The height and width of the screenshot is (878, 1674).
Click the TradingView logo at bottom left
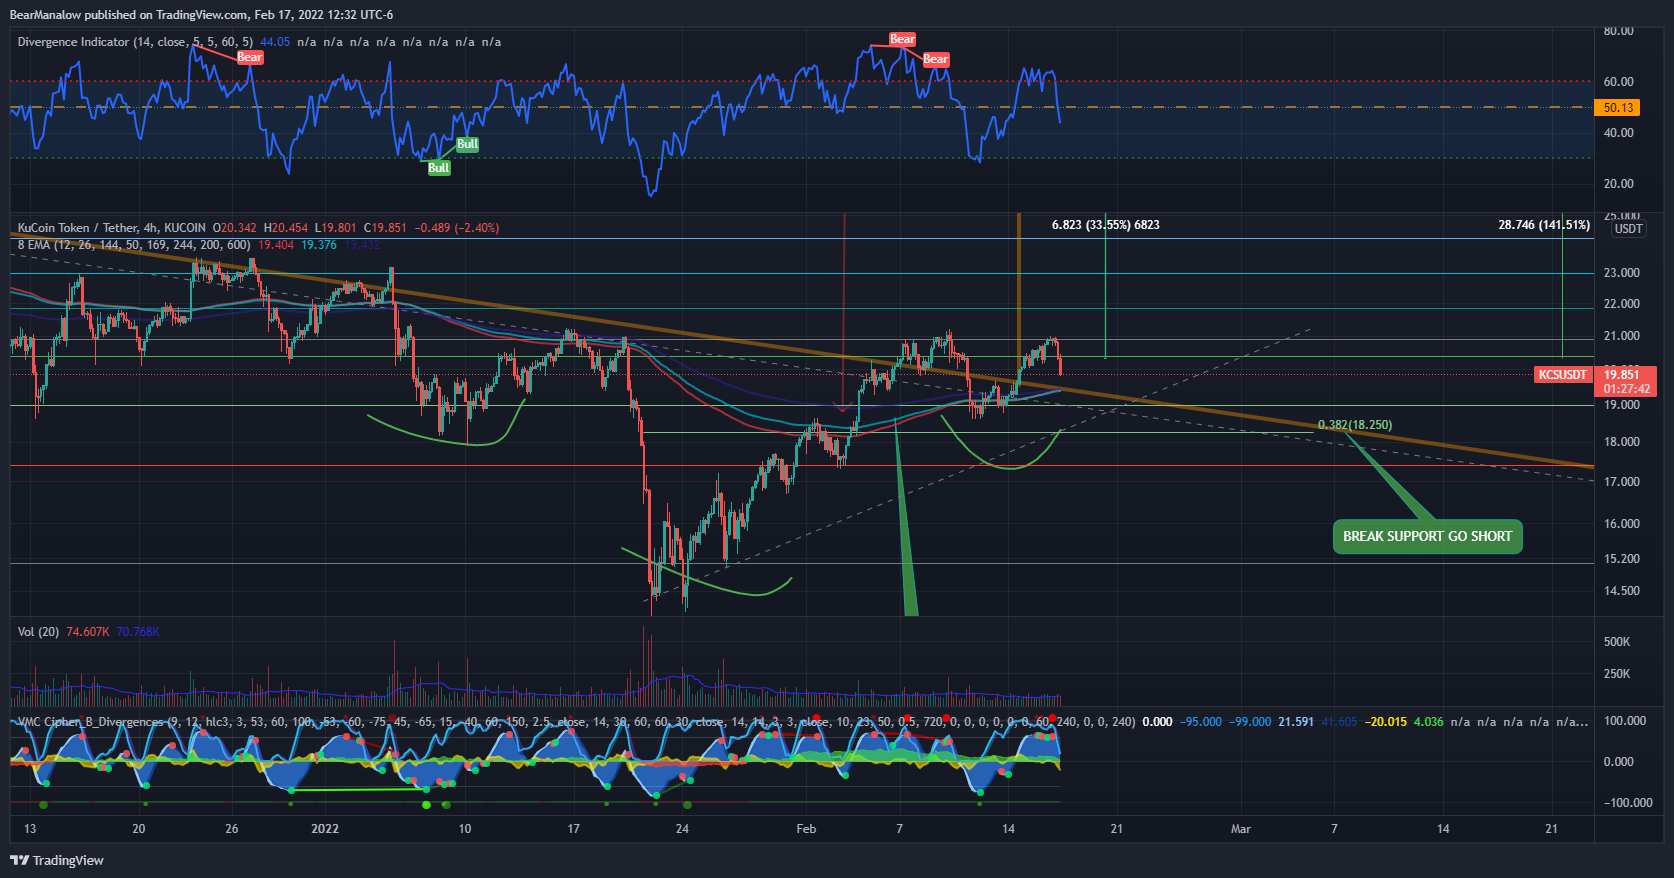57,860
